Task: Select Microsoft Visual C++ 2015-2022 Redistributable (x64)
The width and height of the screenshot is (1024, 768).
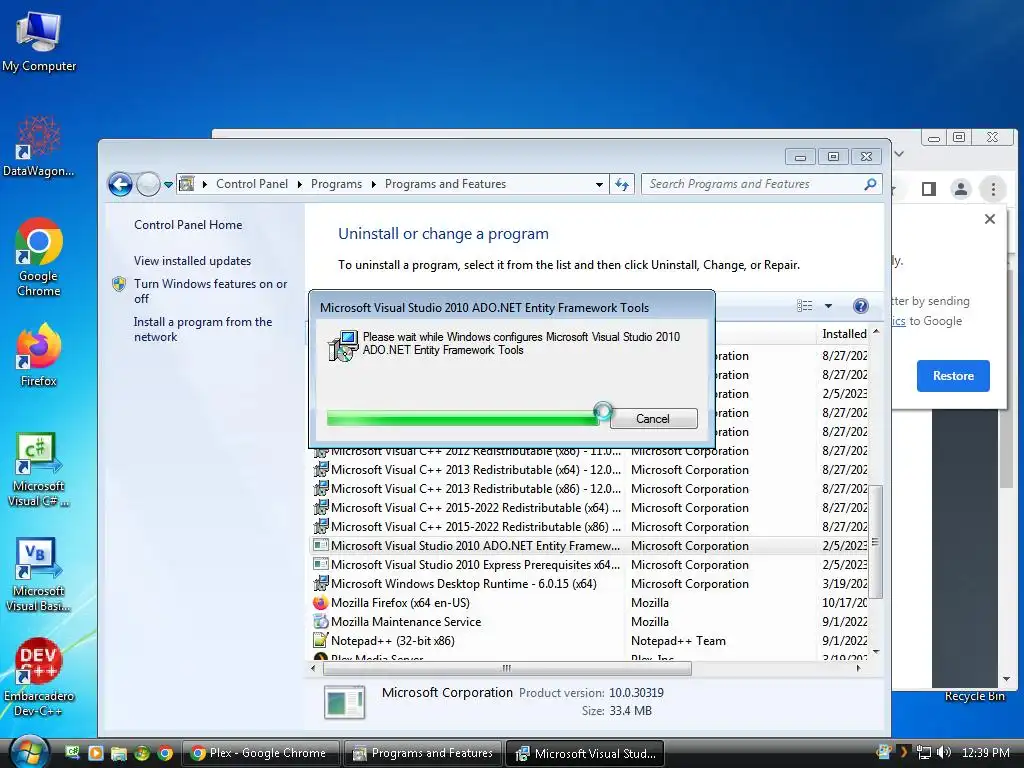Action: [591, 507]
